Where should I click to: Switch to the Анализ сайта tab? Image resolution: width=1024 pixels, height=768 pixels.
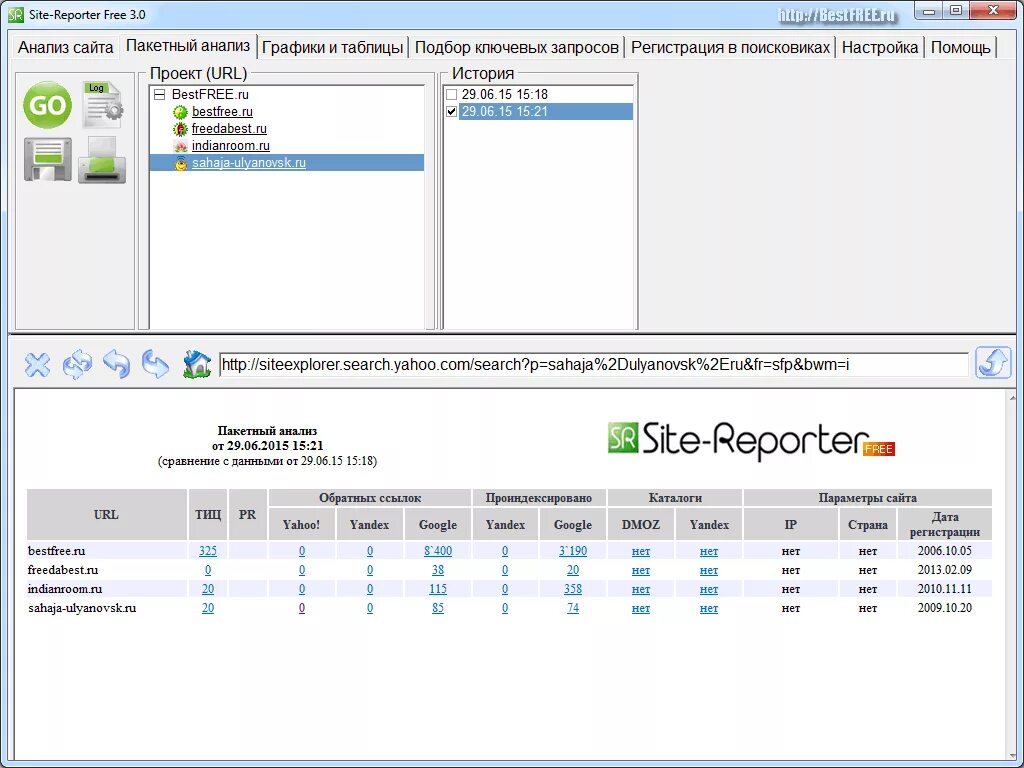(x=65, y=47)
